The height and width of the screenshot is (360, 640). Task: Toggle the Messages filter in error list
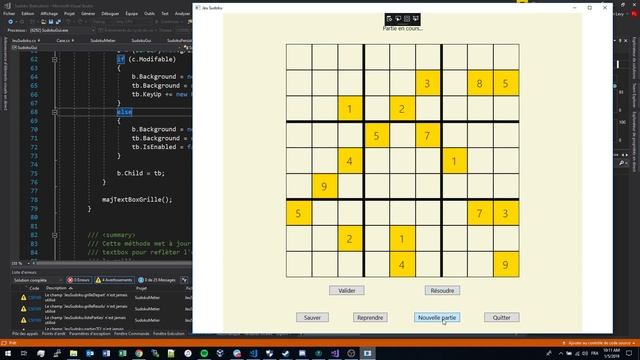click(x=157, y=280)
